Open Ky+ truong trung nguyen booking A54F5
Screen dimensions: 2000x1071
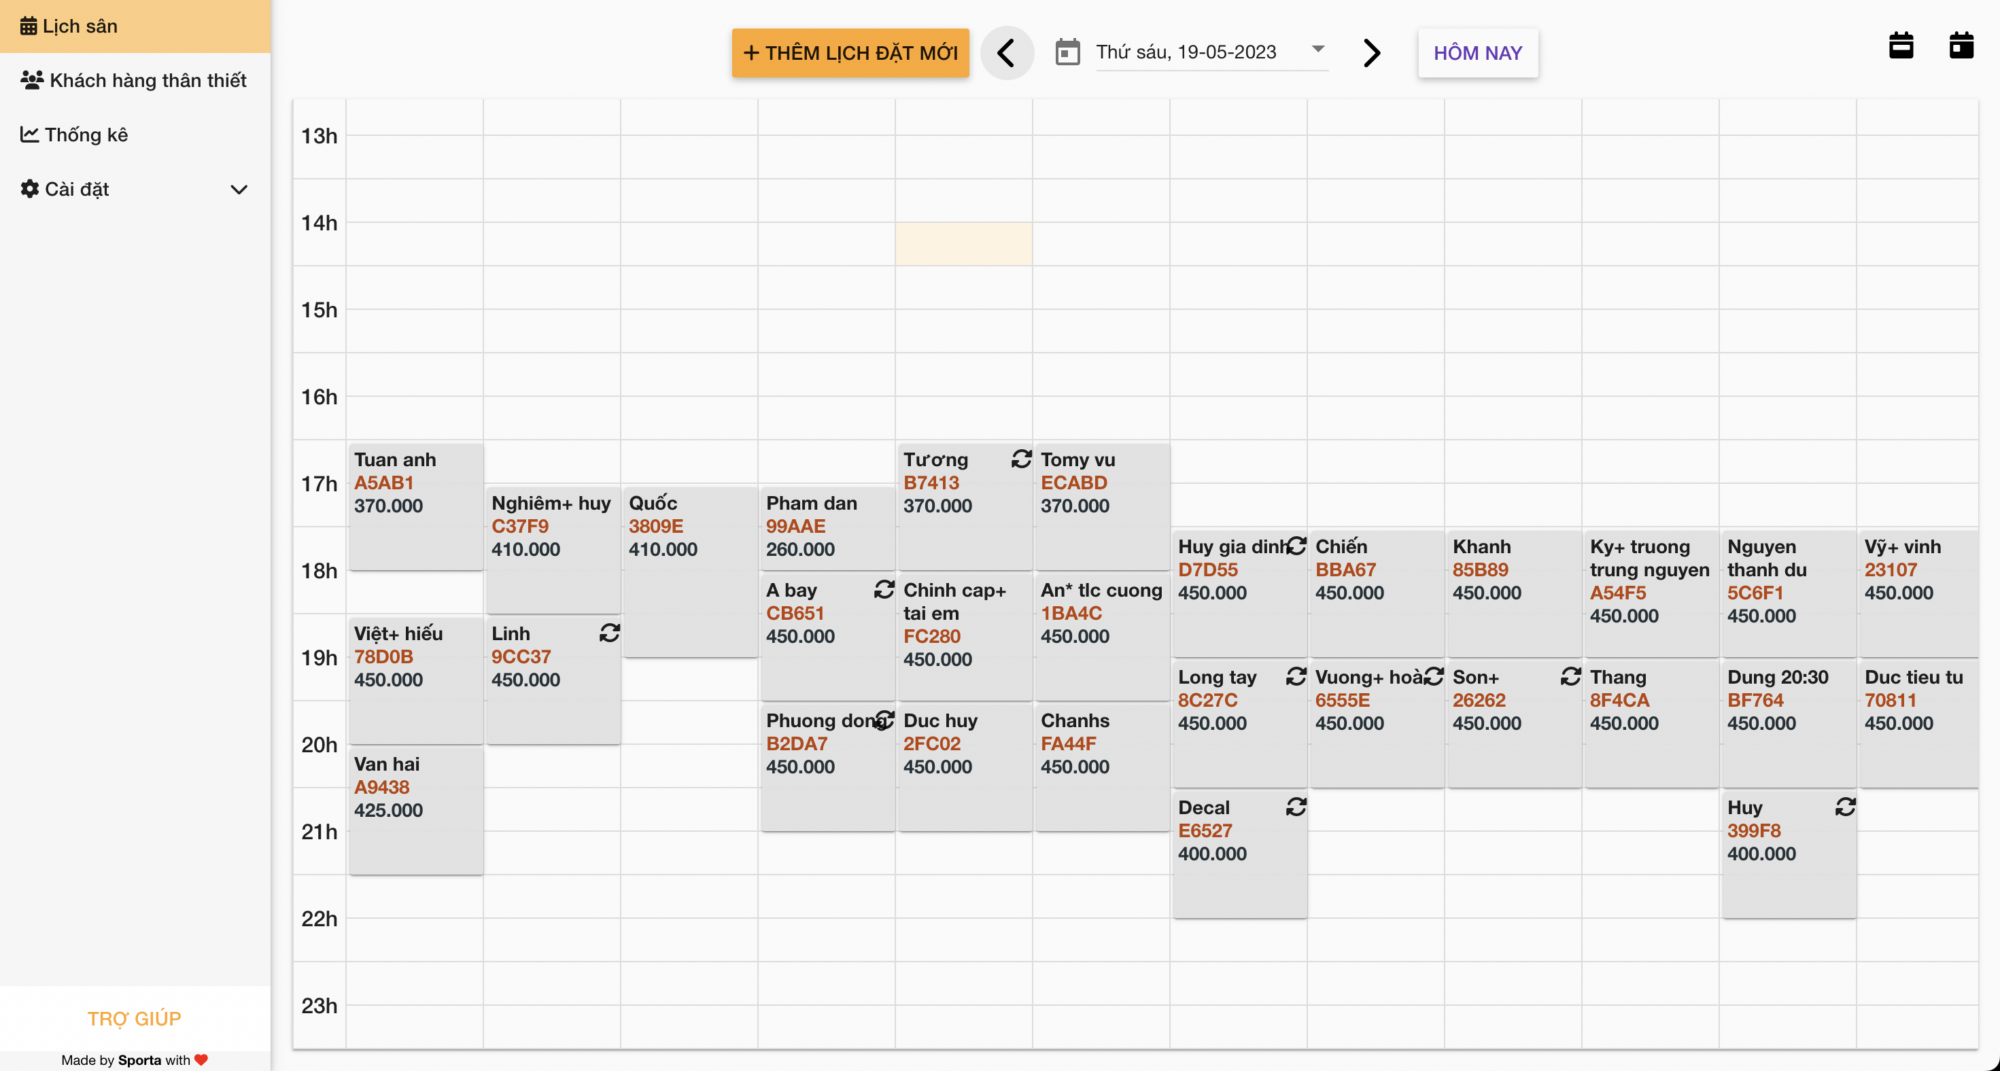point(1651,594)
